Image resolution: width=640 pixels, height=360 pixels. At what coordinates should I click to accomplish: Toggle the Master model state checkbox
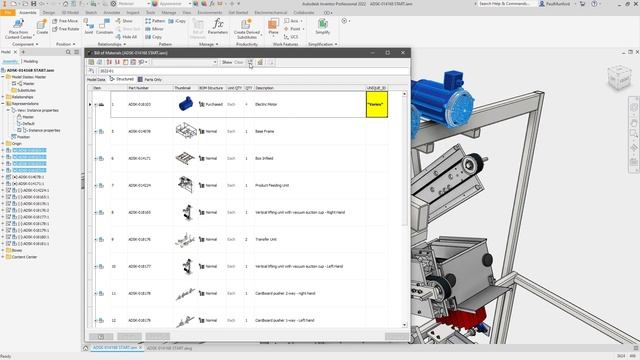pos(14,84)
